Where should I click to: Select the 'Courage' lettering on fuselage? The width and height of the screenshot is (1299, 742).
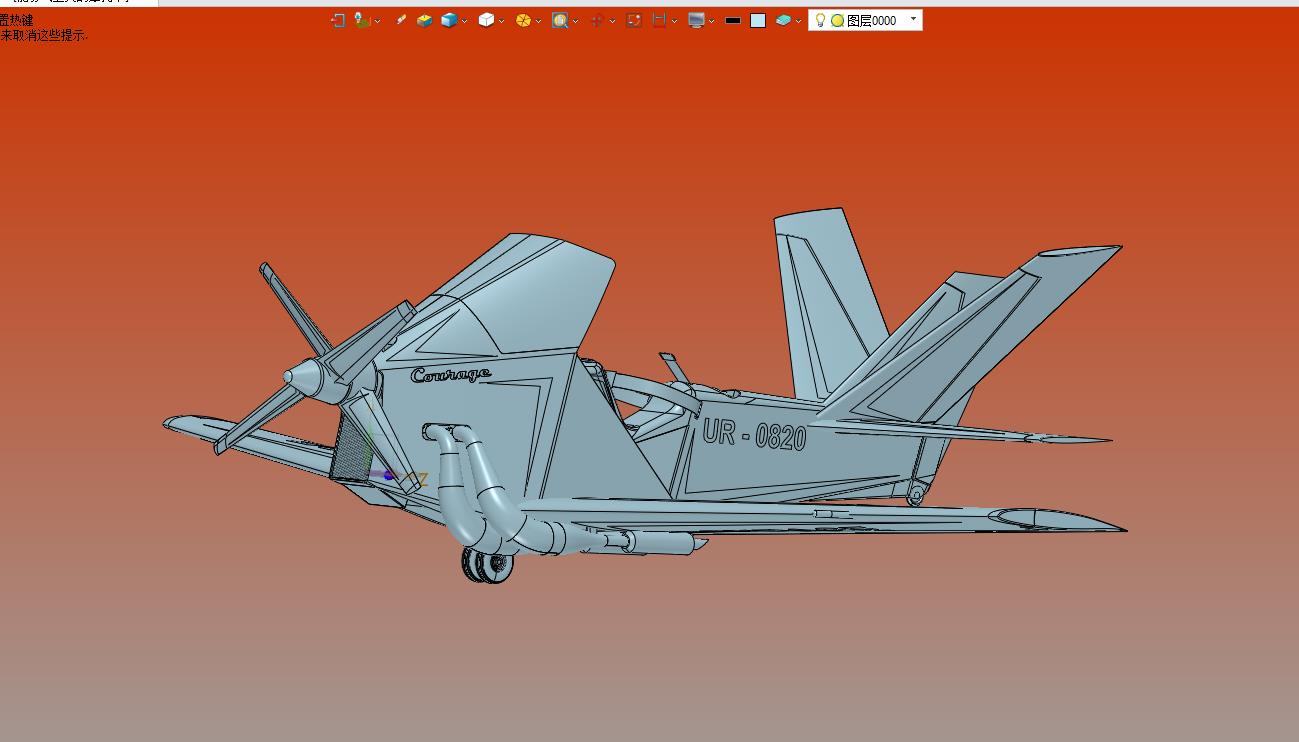451,375
